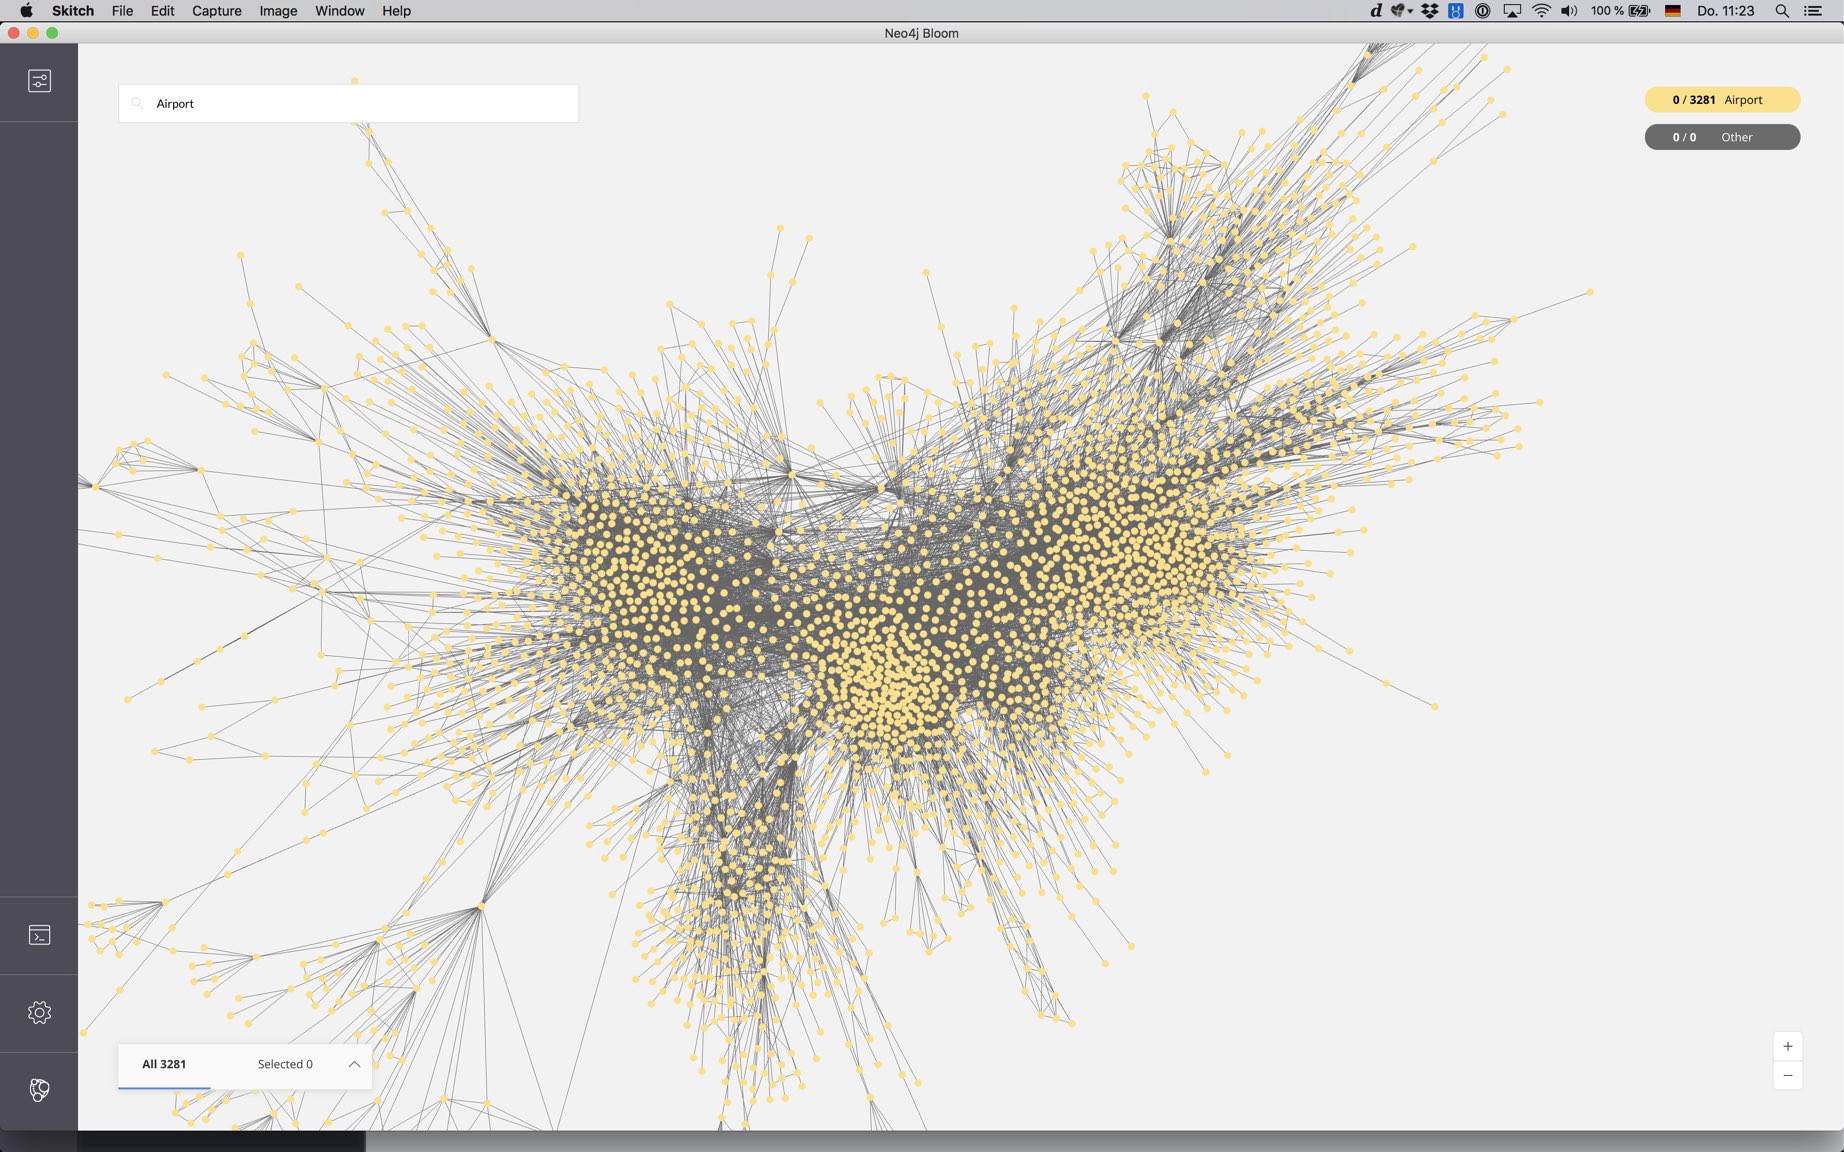Switch to the Selected 0 tab
The height and width of the screenshot is (1152, 1844).
click(x=285, y=1064)
